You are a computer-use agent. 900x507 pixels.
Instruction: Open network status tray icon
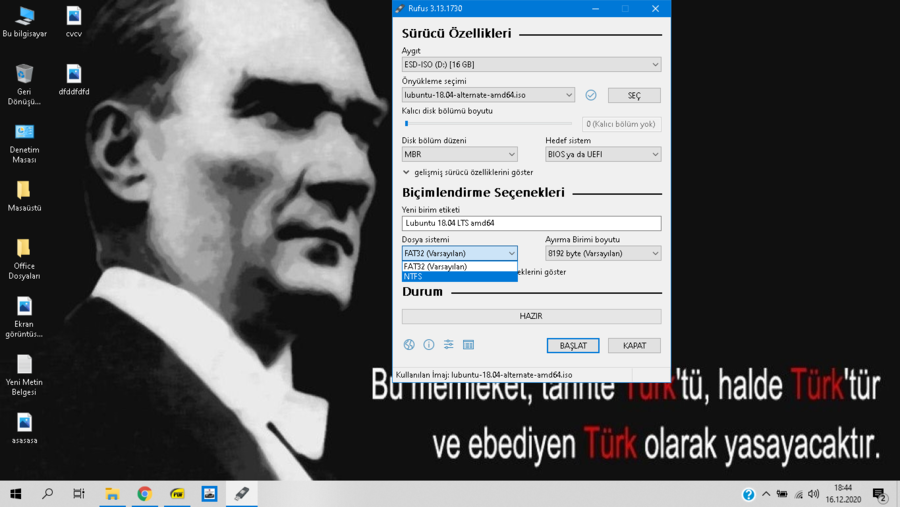798,494
